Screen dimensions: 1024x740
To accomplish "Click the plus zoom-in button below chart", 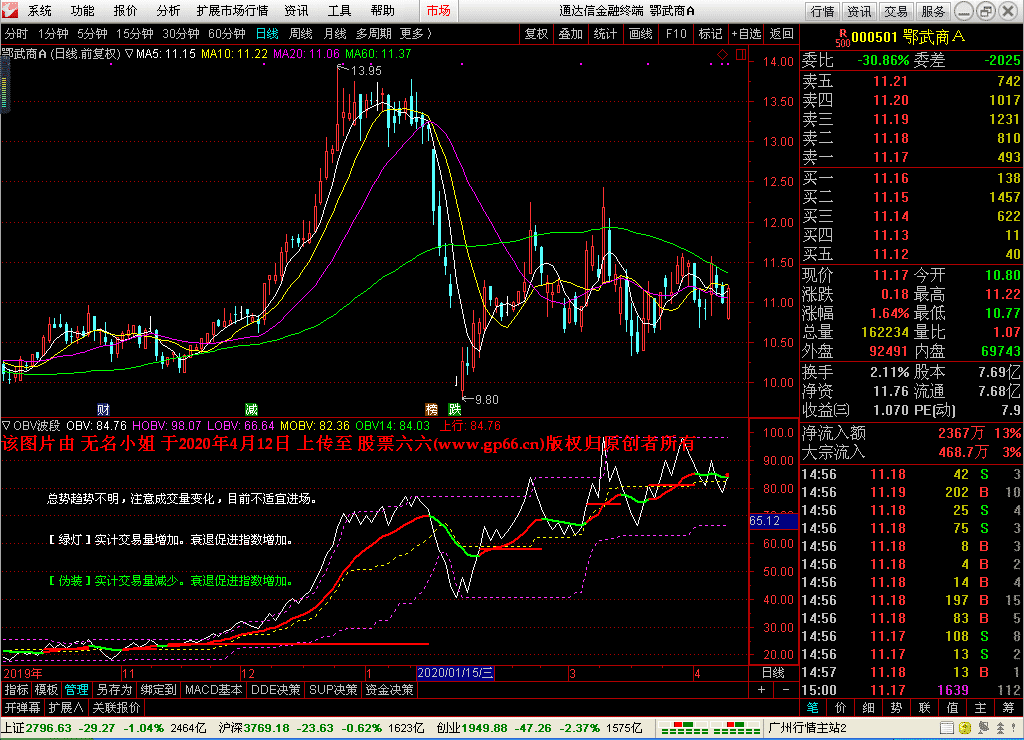I will 761,690.
